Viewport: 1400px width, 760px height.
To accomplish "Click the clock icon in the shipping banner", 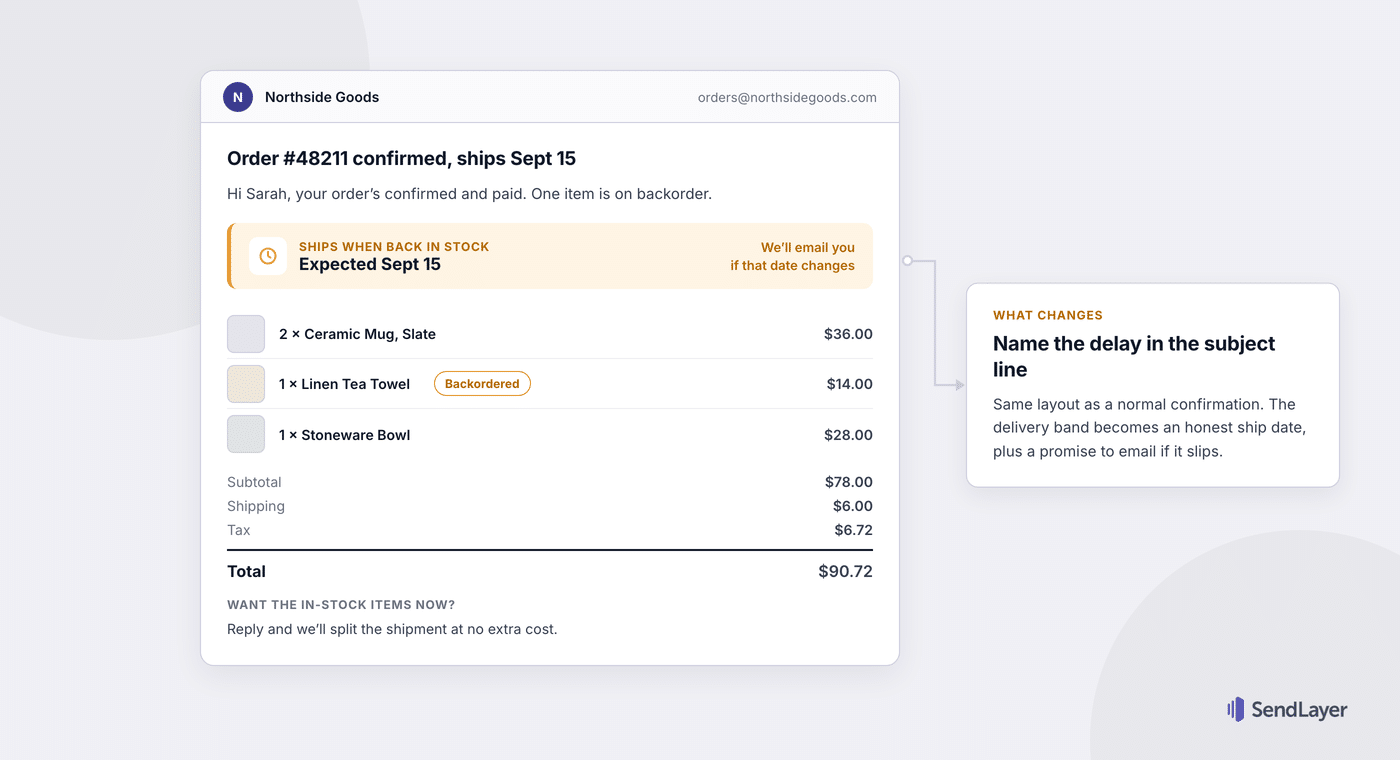I will [268, 256].
